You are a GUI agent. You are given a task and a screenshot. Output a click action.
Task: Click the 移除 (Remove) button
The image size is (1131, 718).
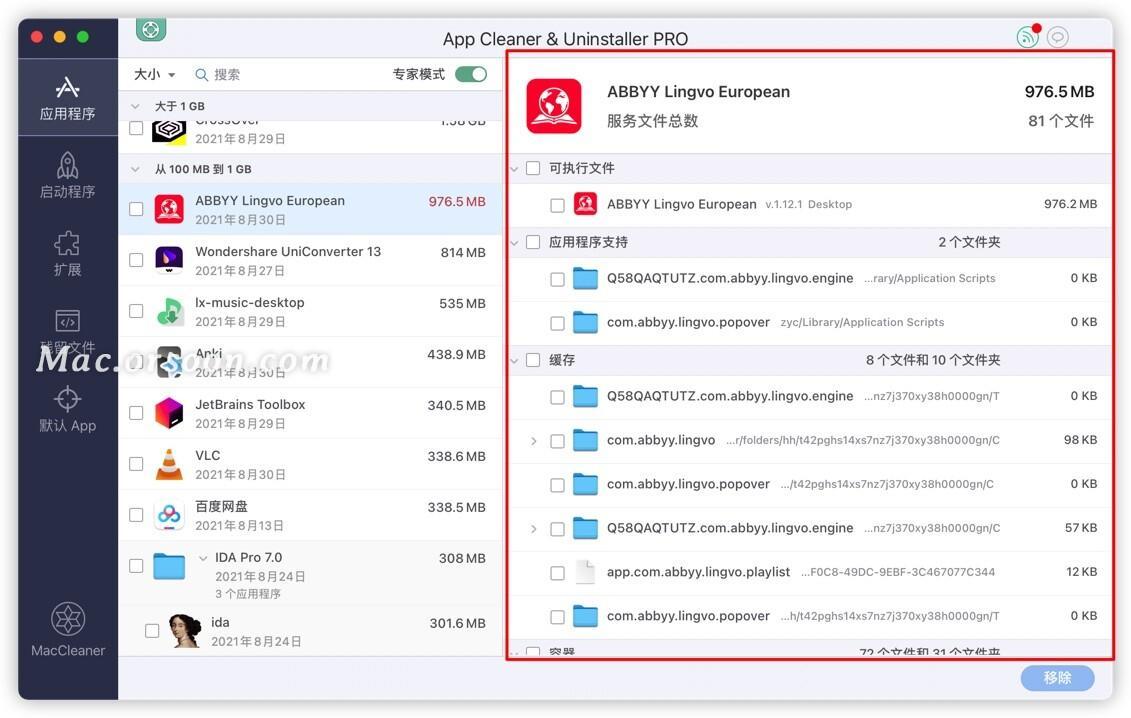point(1056,677)
